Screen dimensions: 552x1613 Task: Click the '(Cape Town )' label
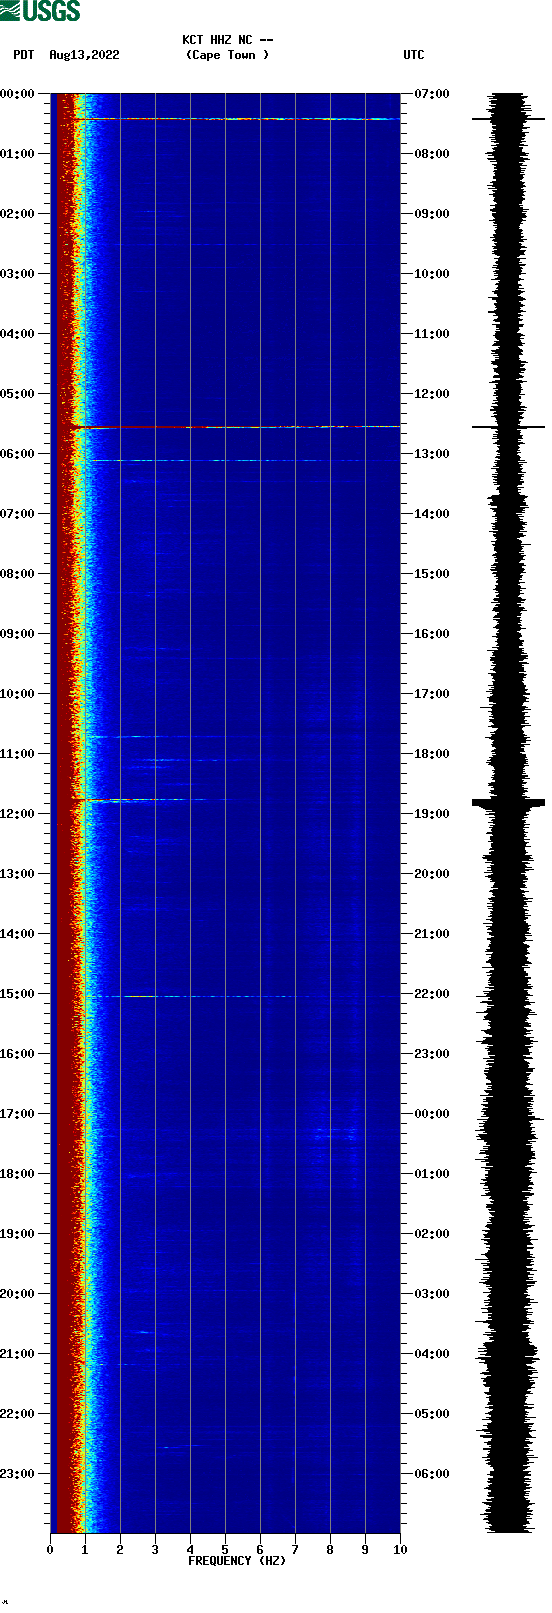coord(227,55)
